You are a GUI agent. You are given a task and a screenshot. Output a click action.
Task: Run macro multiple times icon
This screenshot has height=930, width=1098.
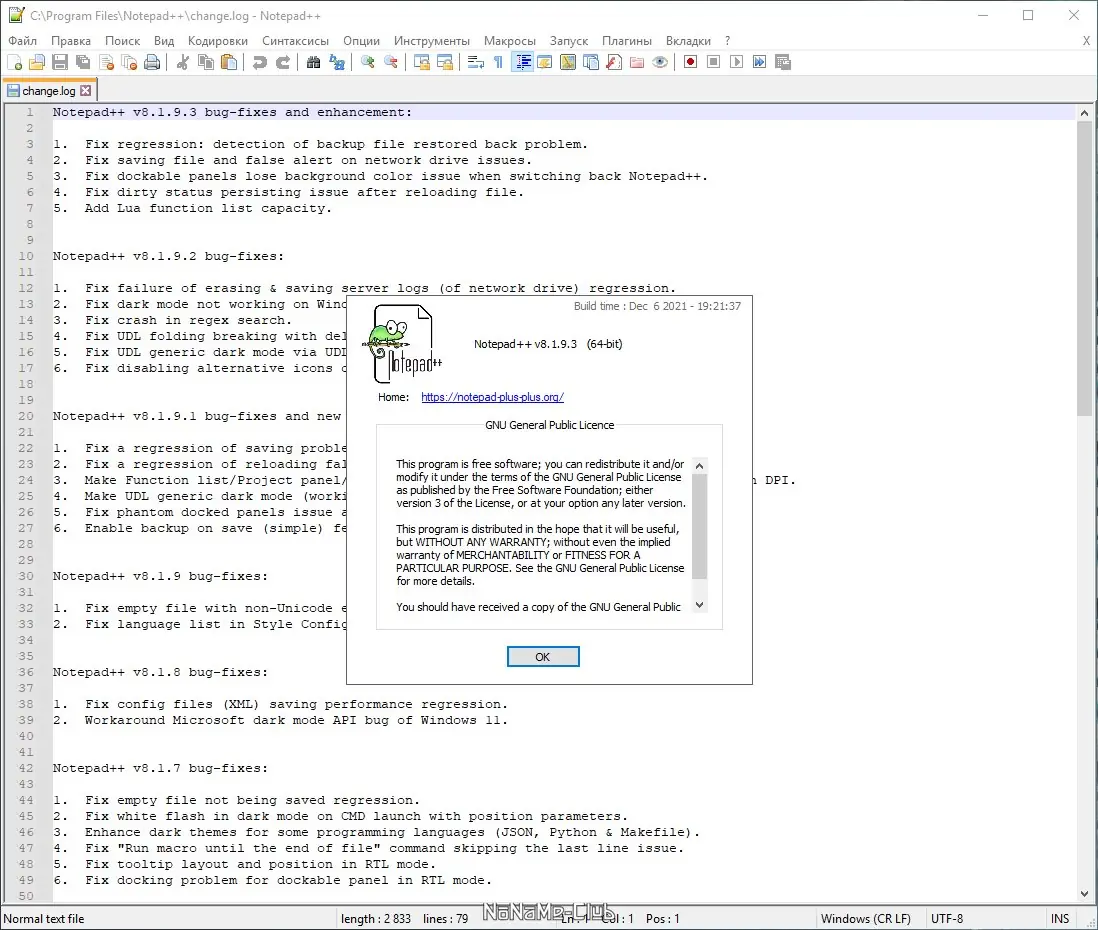point(760,62)
